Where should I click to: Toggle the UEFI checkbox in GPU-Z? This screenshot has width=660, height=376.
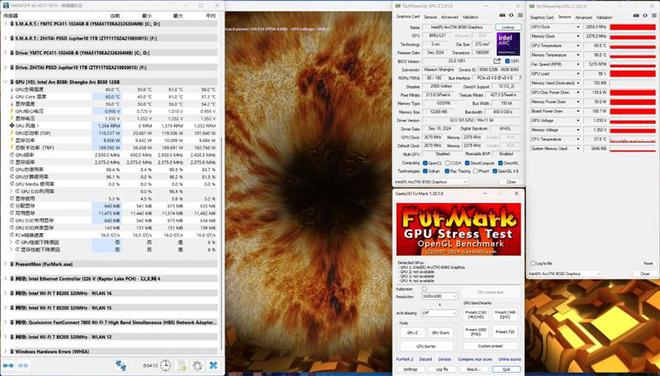pos(507,61)
